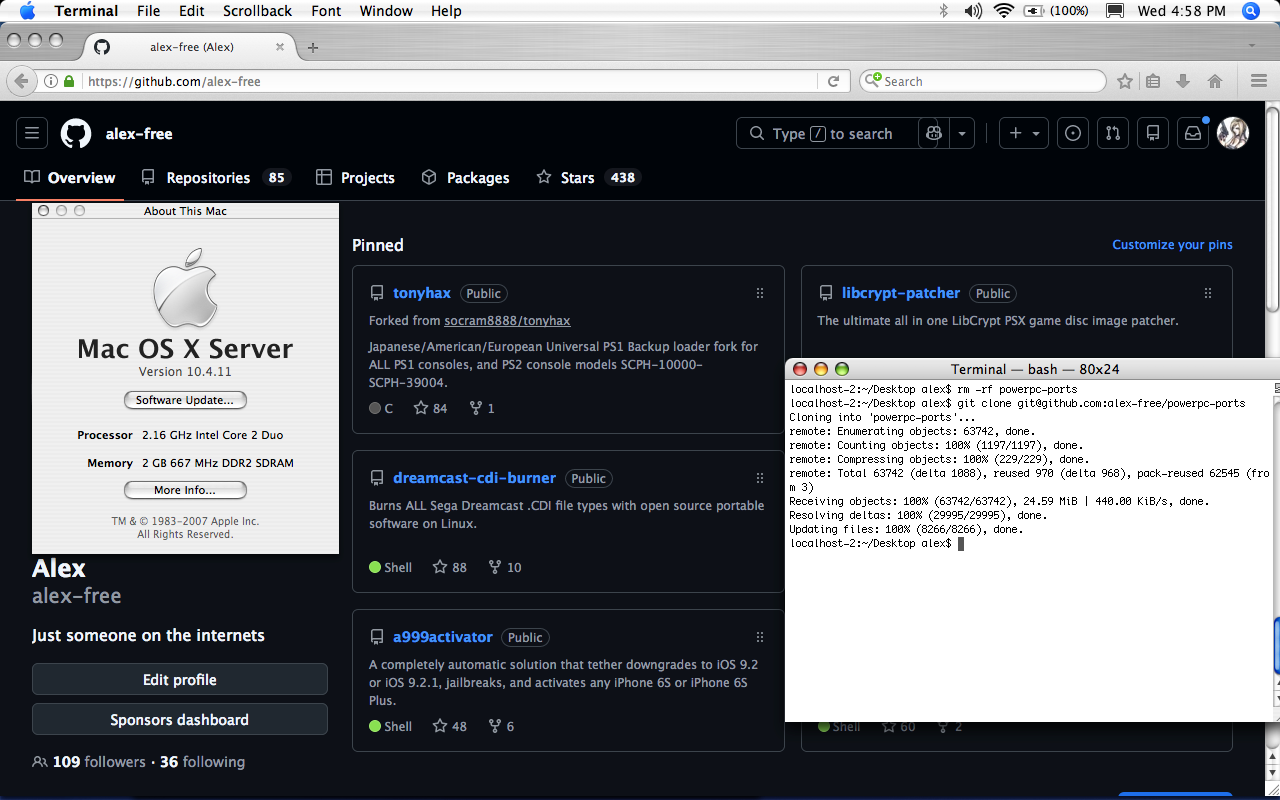Screen dimensions: 1280x800
Task: Open the browser downloads arrow
Action: click(x=1183, y=81)
